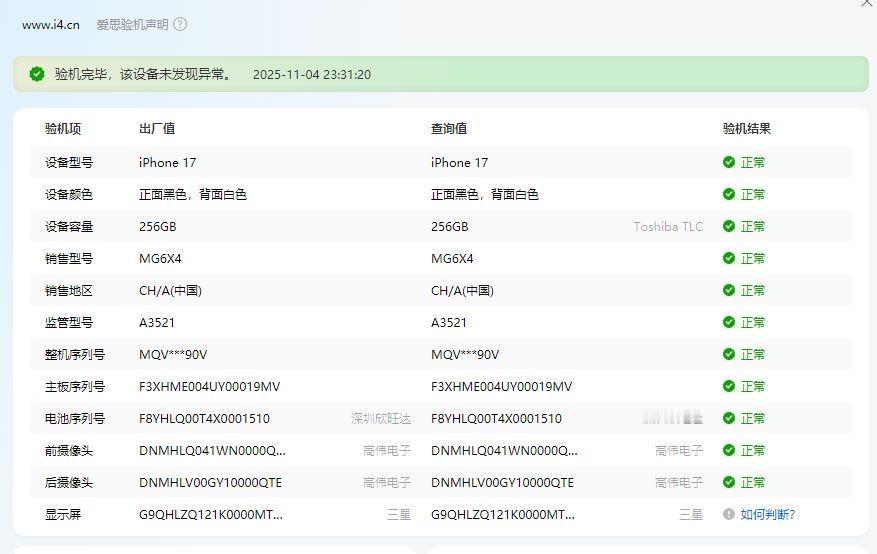Close the verification report window

pyautogui.click(x=867, y=3)
